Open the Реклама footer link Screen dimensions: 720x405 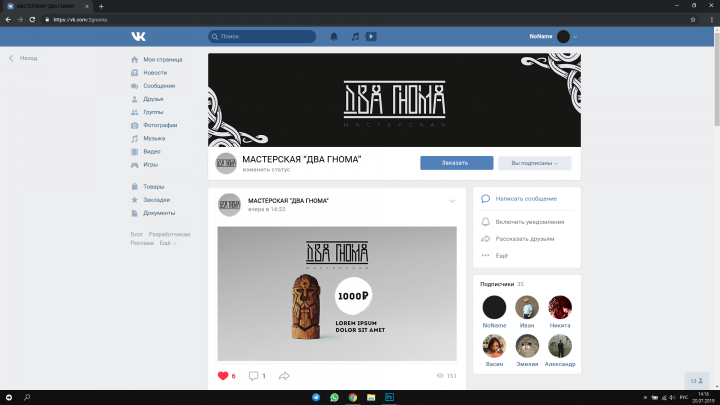pyautogui.click(x=142, y=243)
